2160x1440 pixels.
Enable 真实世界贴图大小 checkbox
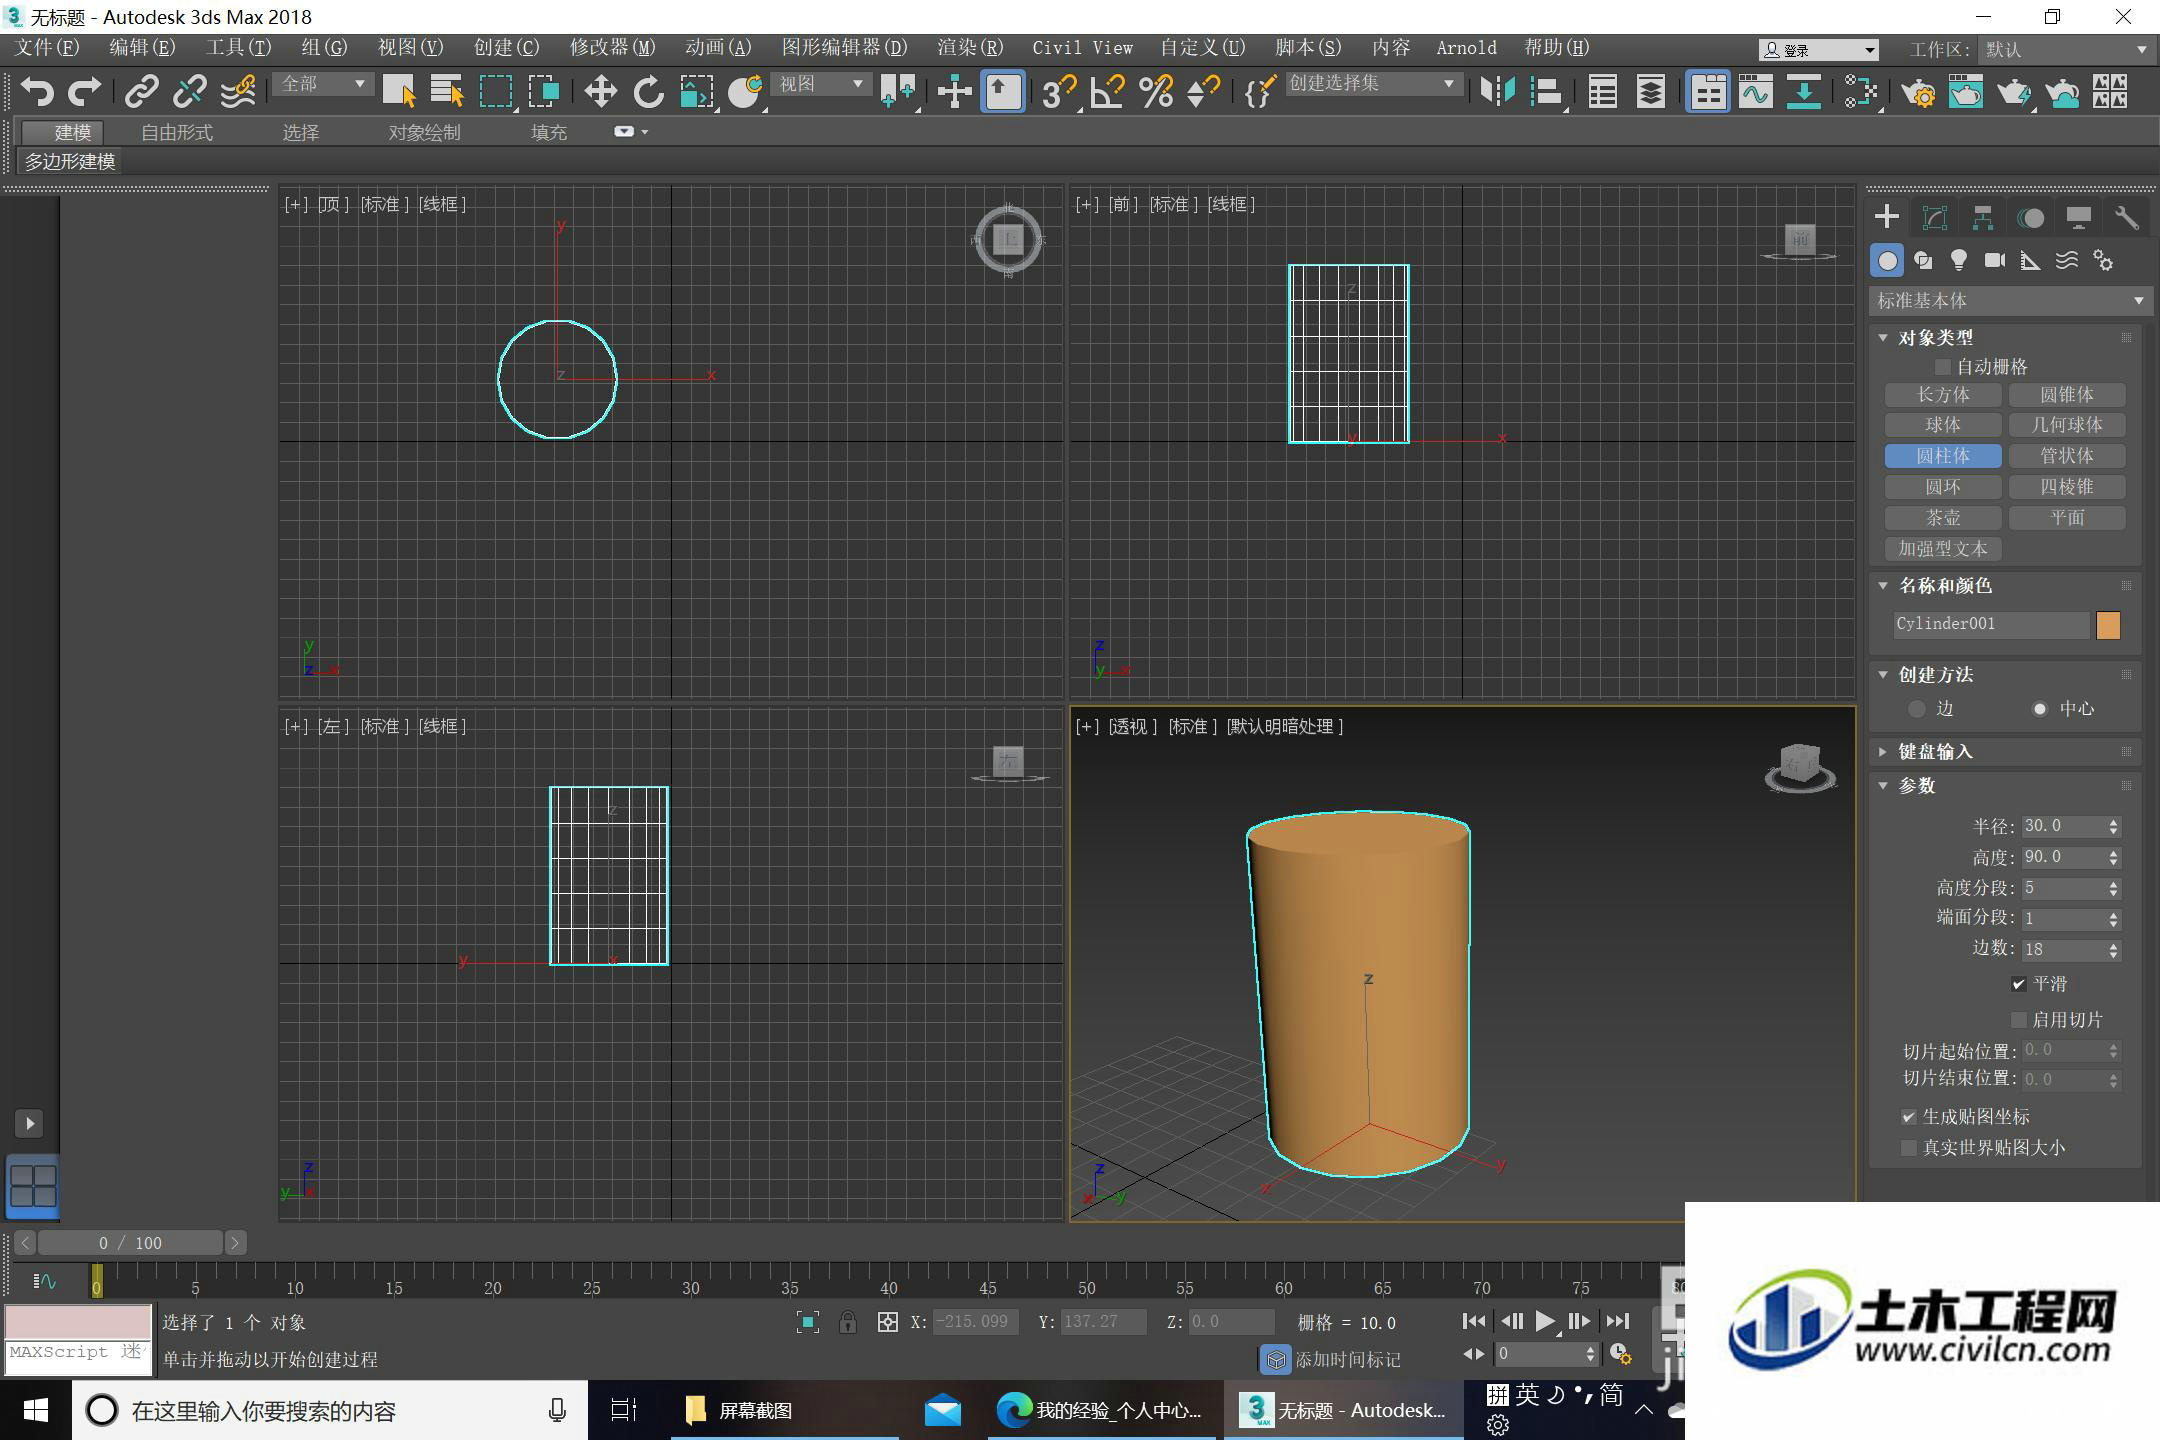[x=1909, y=1148]
